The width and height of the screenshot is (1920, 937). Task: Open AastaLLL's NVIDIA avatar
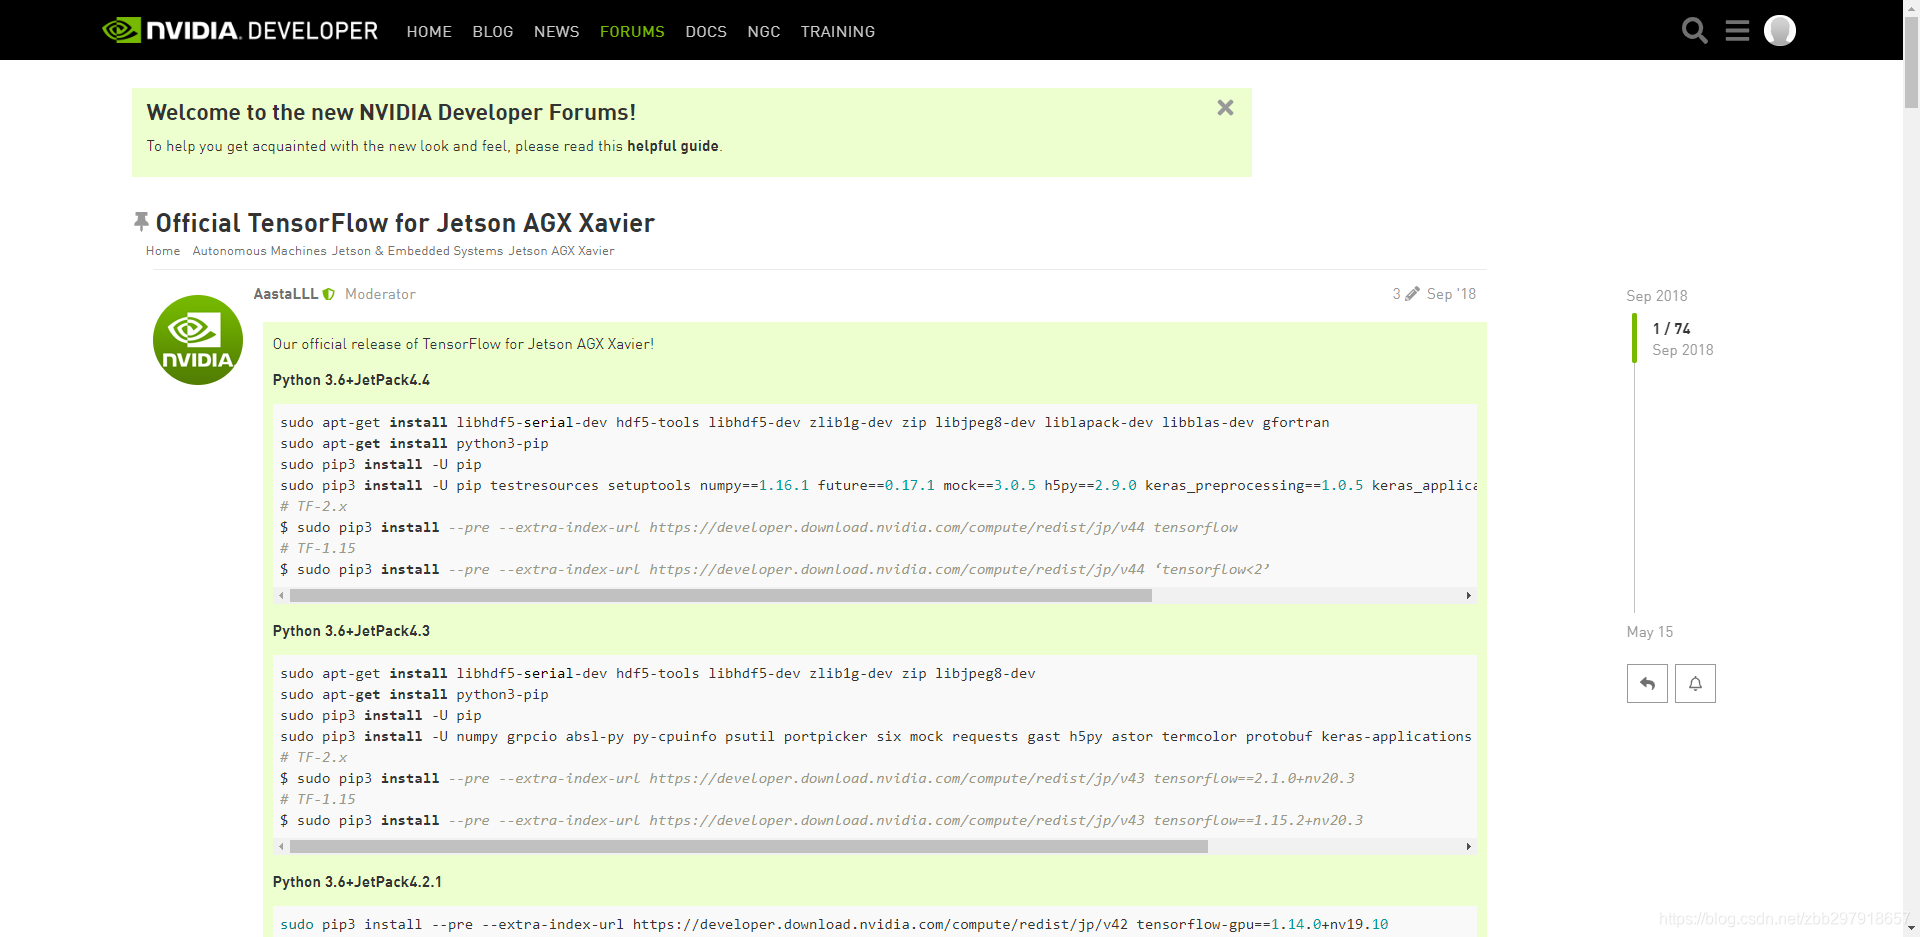click(198, 340)
